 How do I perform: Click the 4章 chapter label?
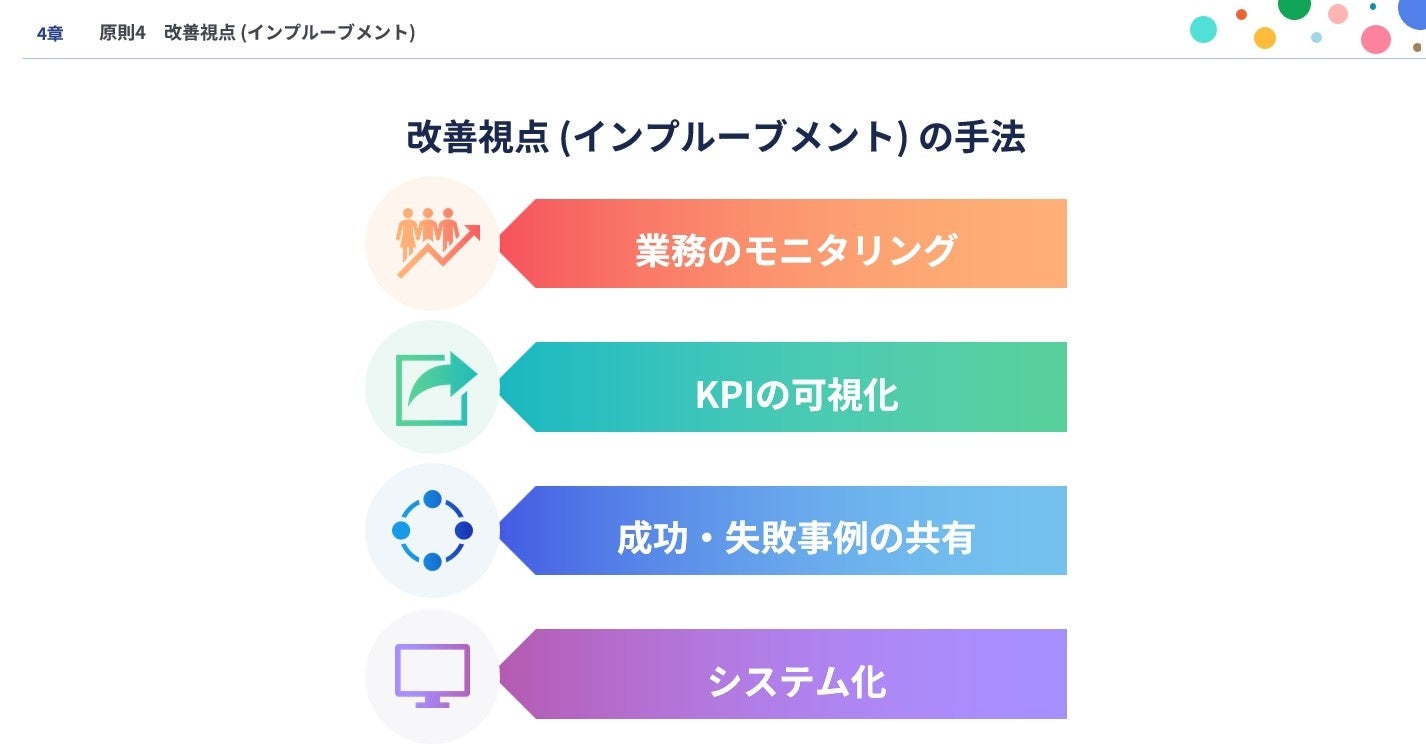pyautogui.click(x=50, y=33)
